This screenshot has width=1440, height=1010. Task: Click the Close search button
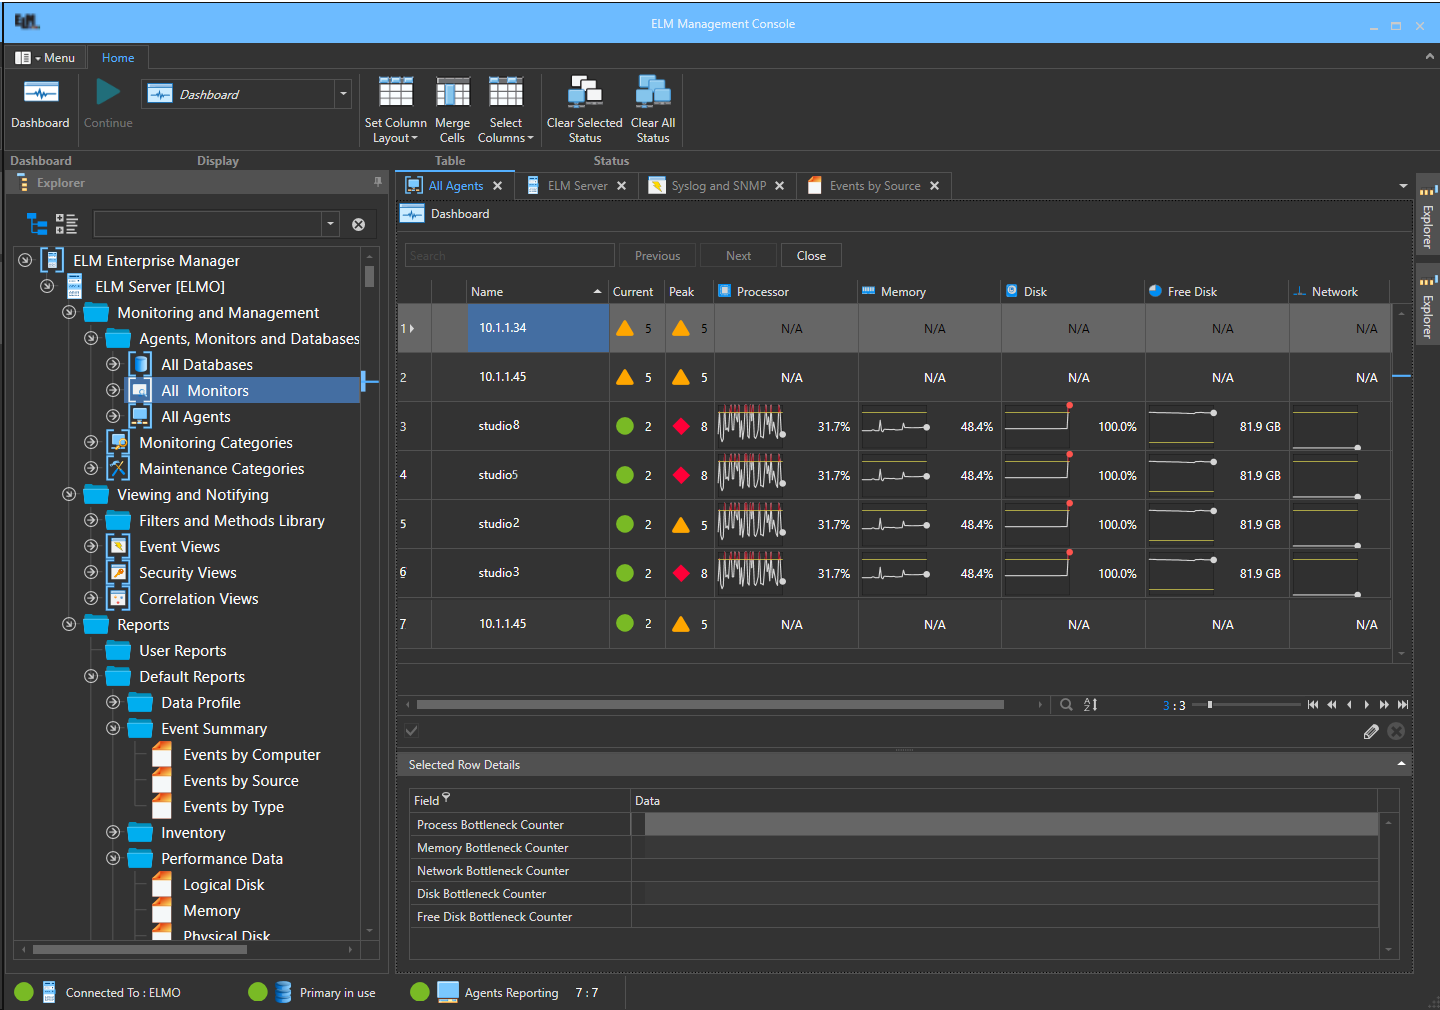pos(811,256)
